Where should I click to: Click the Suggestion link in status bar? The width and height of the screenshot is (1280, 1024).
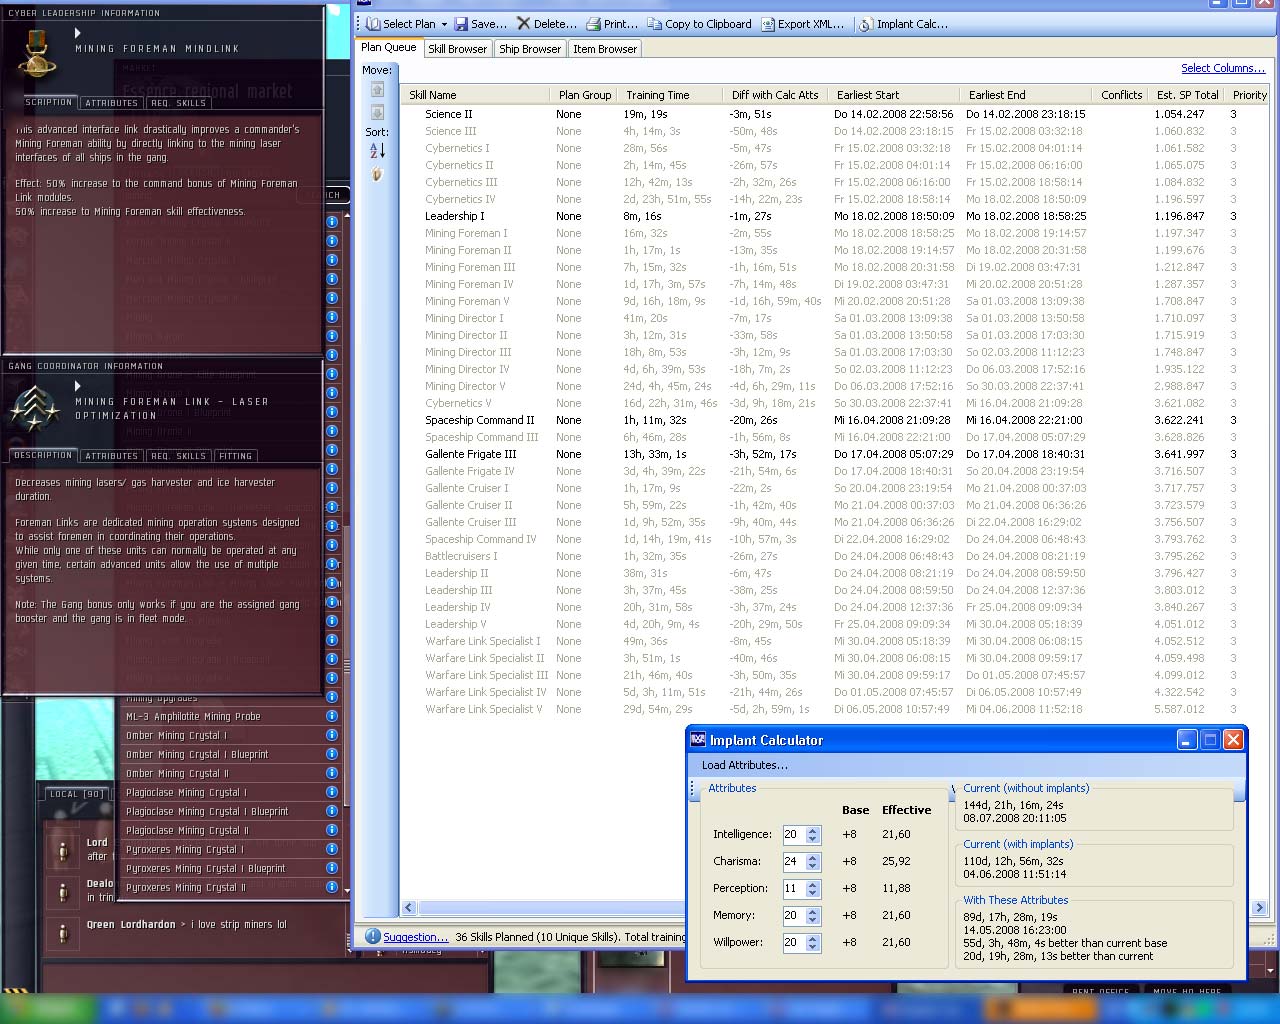[415, 937]
